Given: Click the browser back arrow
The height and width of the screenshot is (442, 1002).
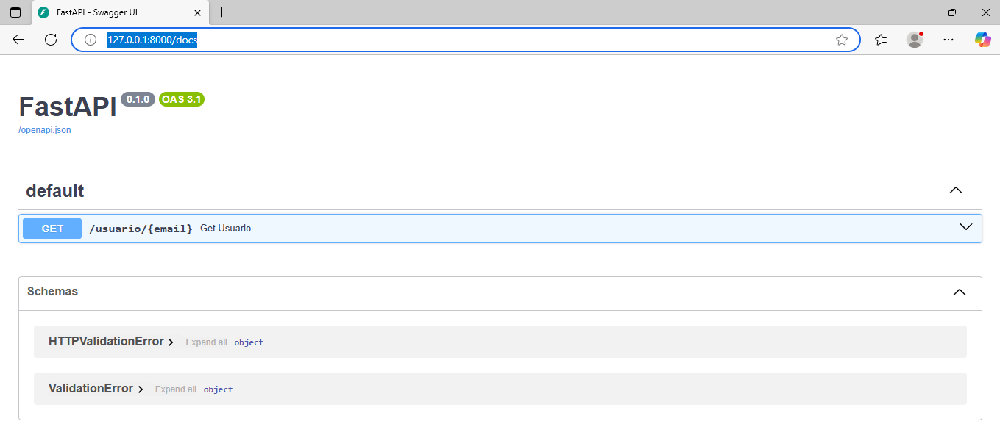Looking at the screenshot, I should coord(18,40).
